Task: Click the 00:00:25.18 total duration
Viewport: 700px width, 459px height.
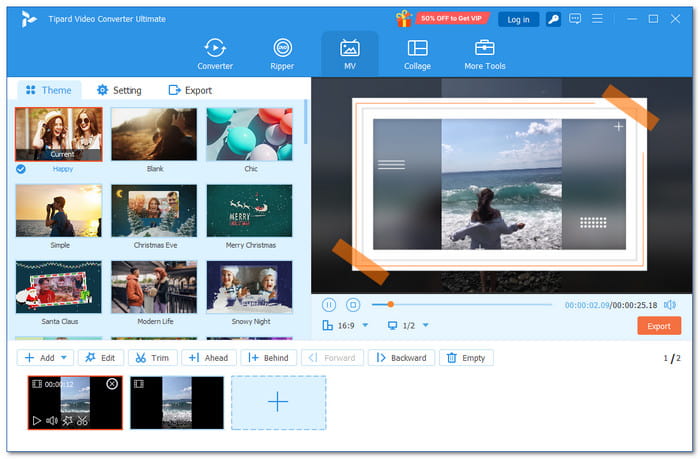Action: [x=635, y=305]
